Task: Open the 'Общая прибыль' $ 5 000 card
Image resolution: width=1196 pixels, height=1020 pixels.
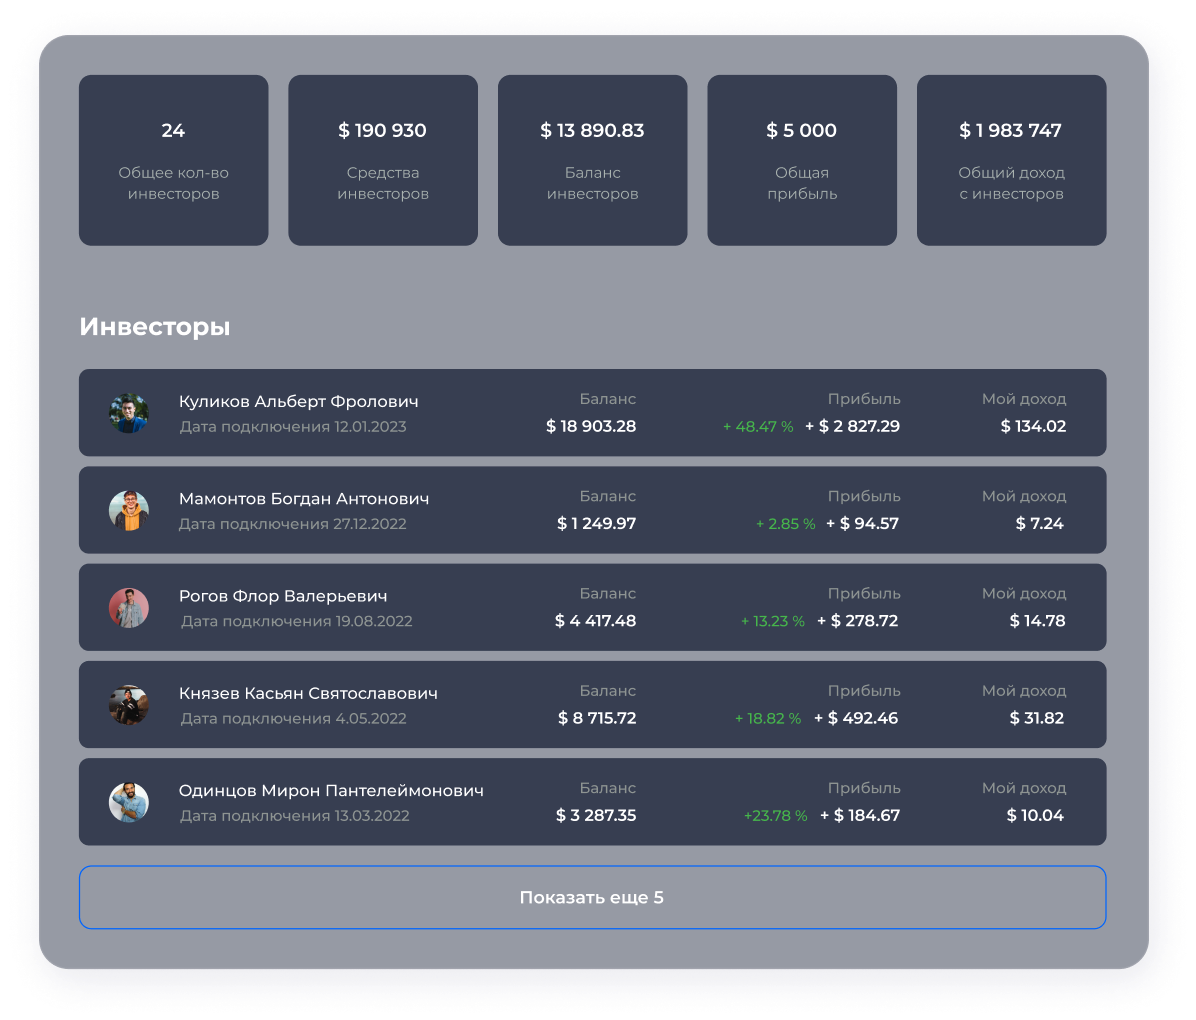Action: click(x=802, y=160)
